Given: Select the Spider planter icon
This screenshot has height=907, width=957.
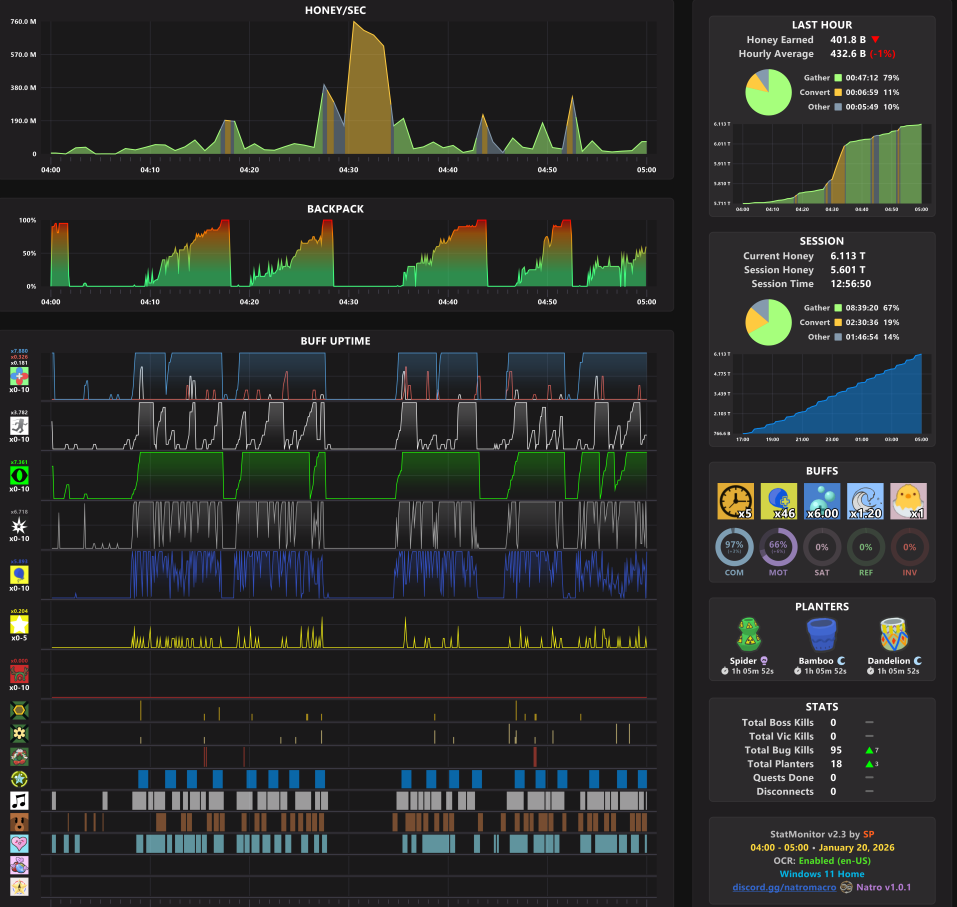Looking at the screenshot, I should coord(749,634).
